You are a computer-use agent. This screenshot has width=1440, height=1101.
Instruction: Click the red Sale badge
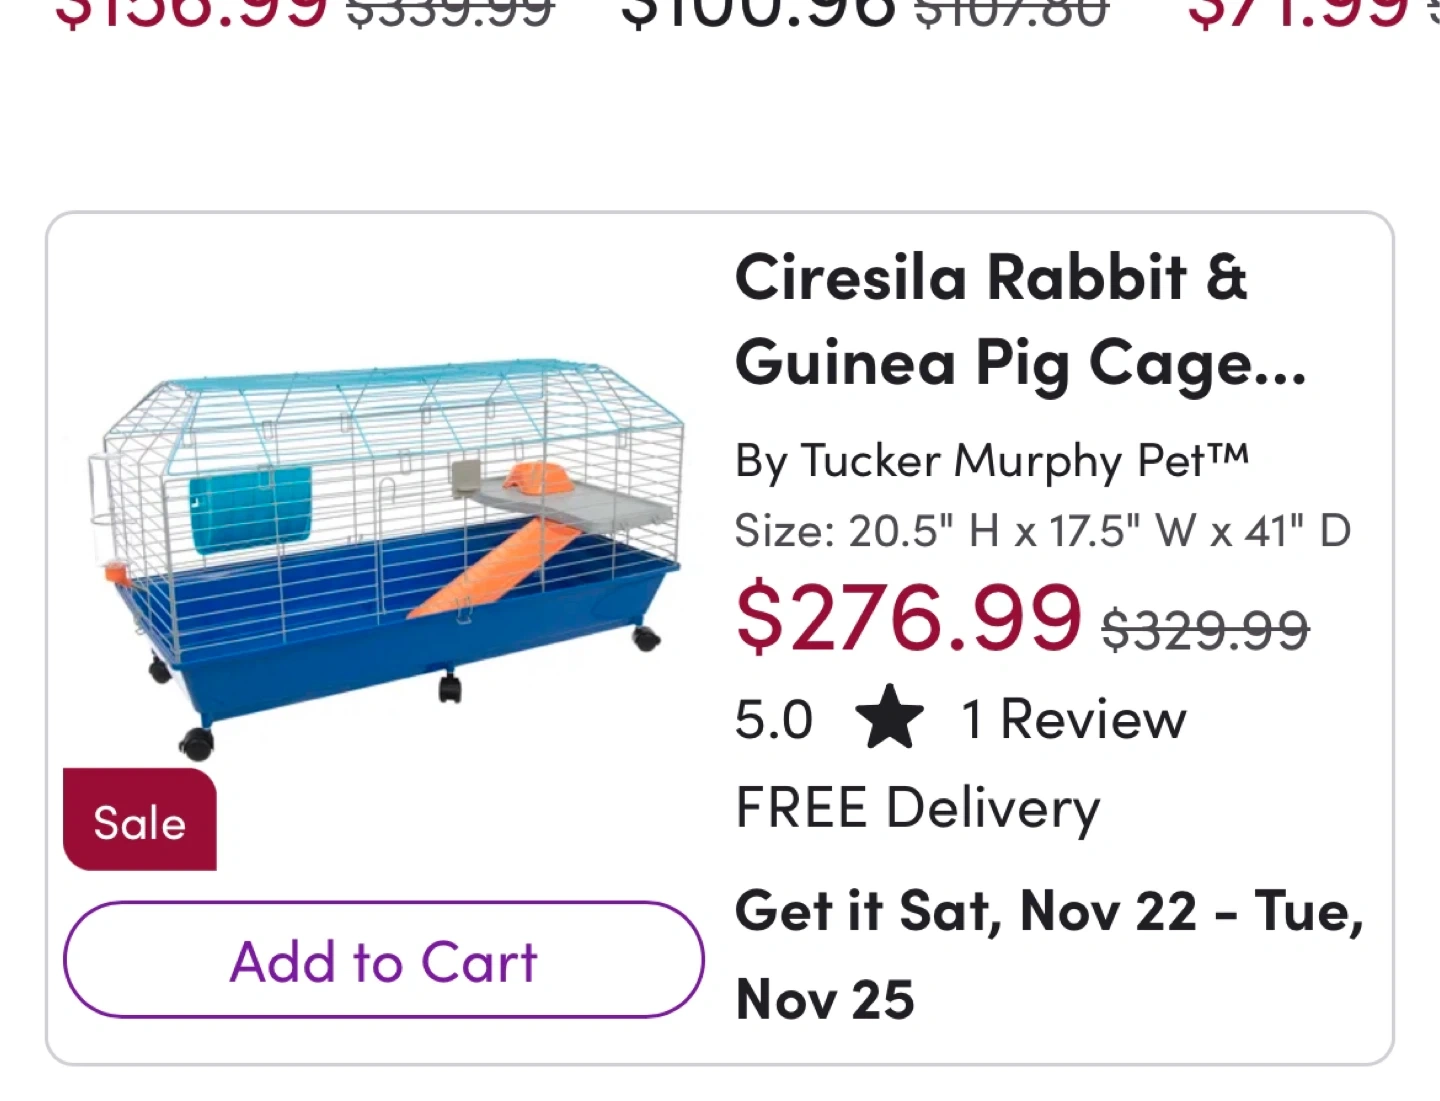(x=140, y=821)
